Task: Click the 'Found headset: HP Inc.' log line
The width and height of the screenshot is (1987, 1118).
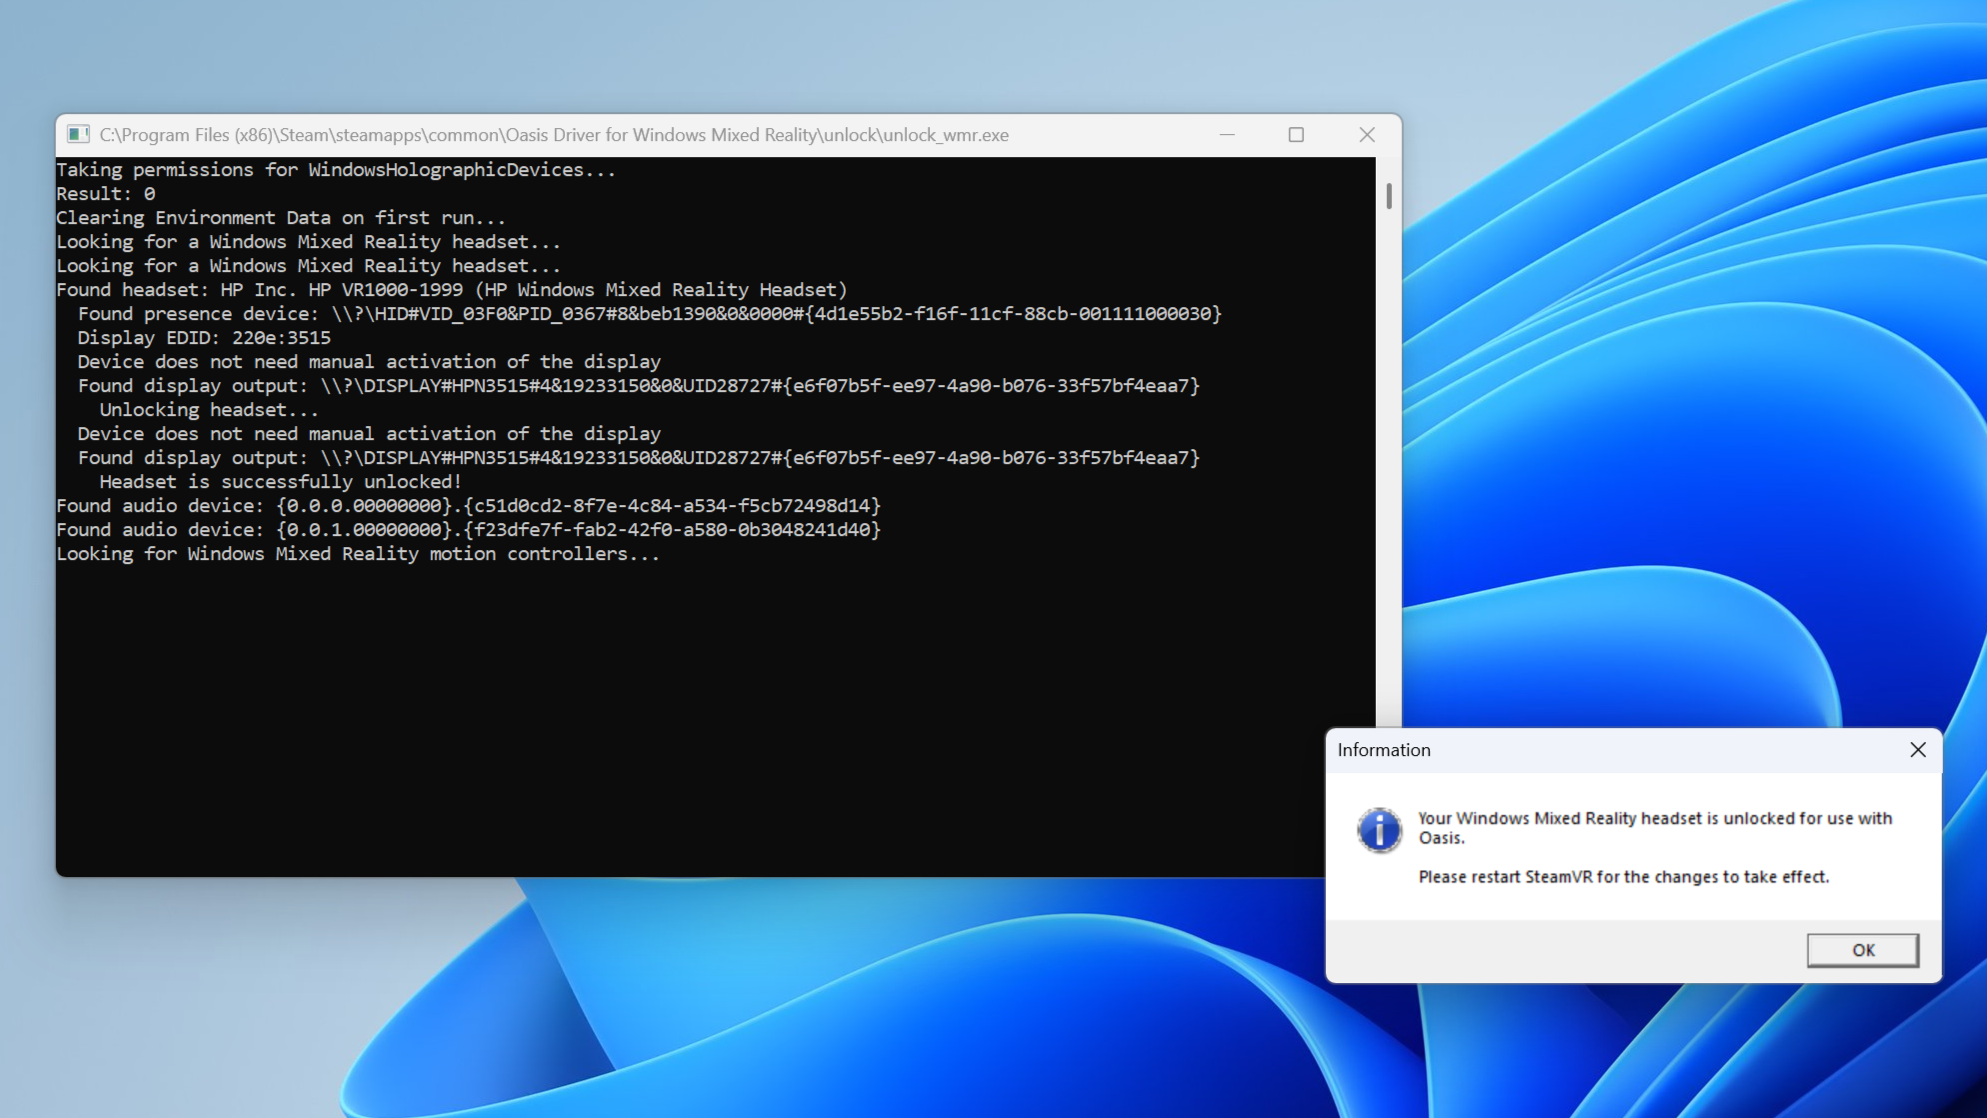Action: tap(450, 289)
